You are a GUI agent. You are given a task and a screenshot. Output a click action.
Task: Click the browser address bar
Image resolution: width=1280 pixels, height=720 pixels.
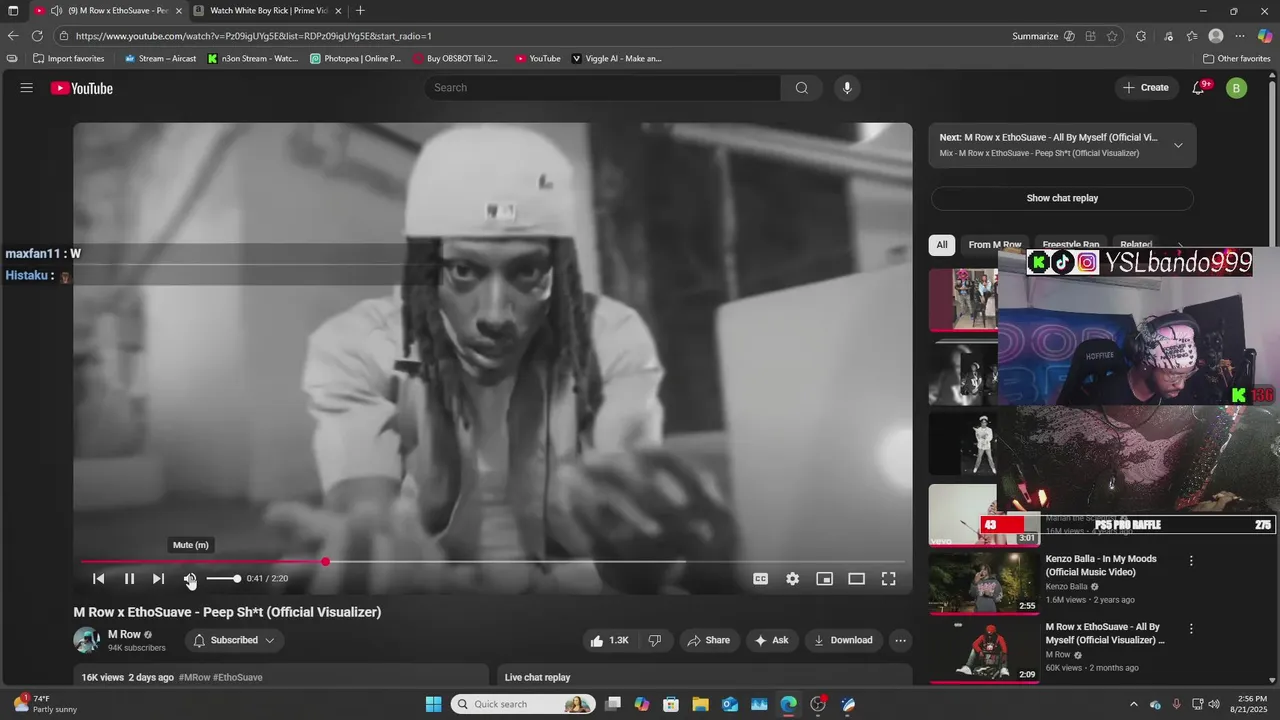pos(530,36)
